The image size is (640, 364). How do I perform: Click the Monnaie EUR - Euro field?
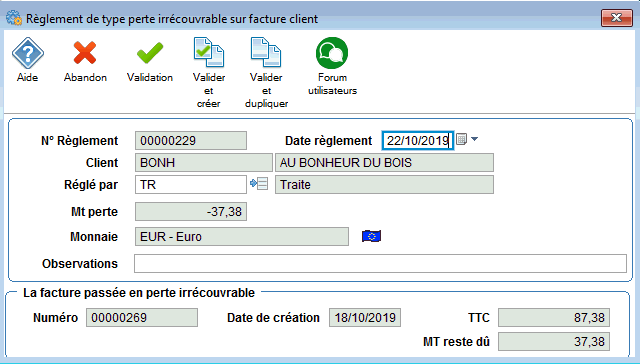(242, 237)
